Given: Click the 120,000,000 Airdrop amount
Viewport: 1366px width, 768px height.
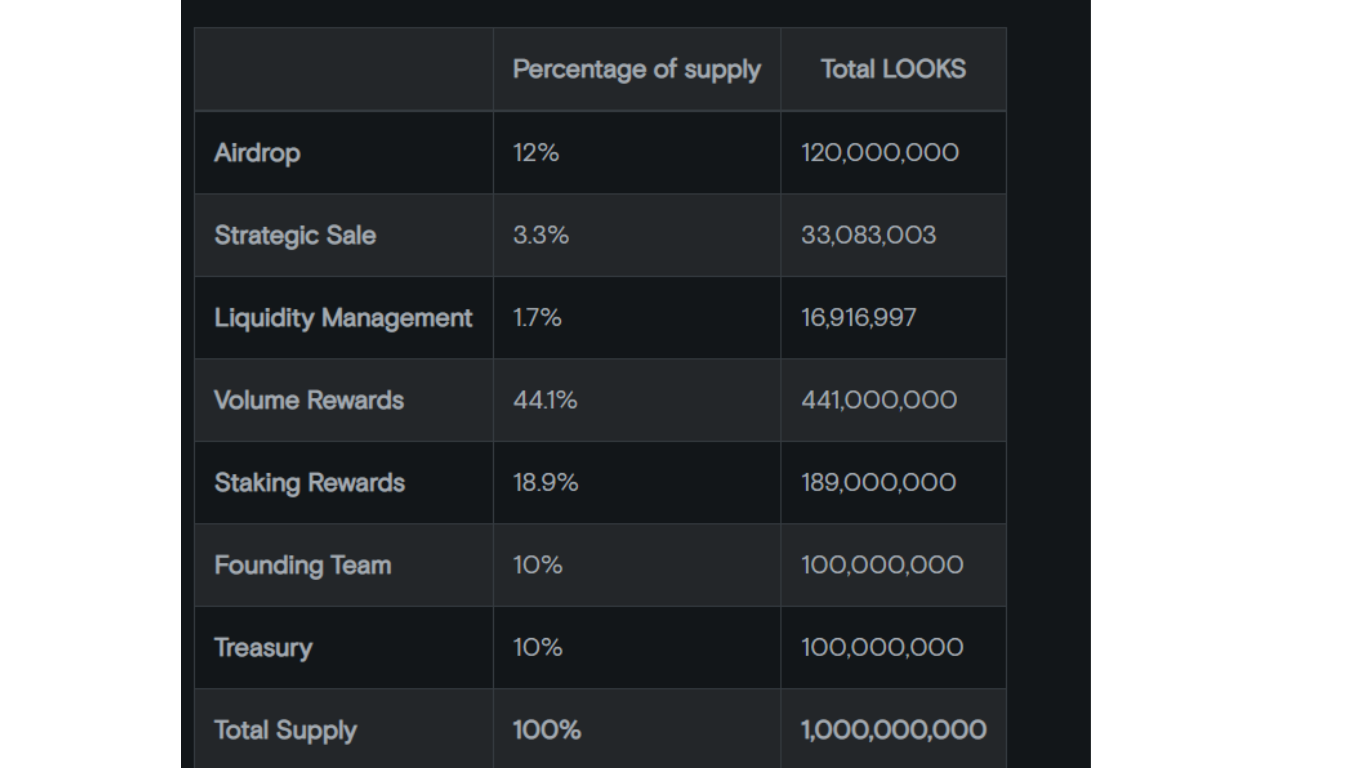Looking at the screenshot, I should [880, 153].
